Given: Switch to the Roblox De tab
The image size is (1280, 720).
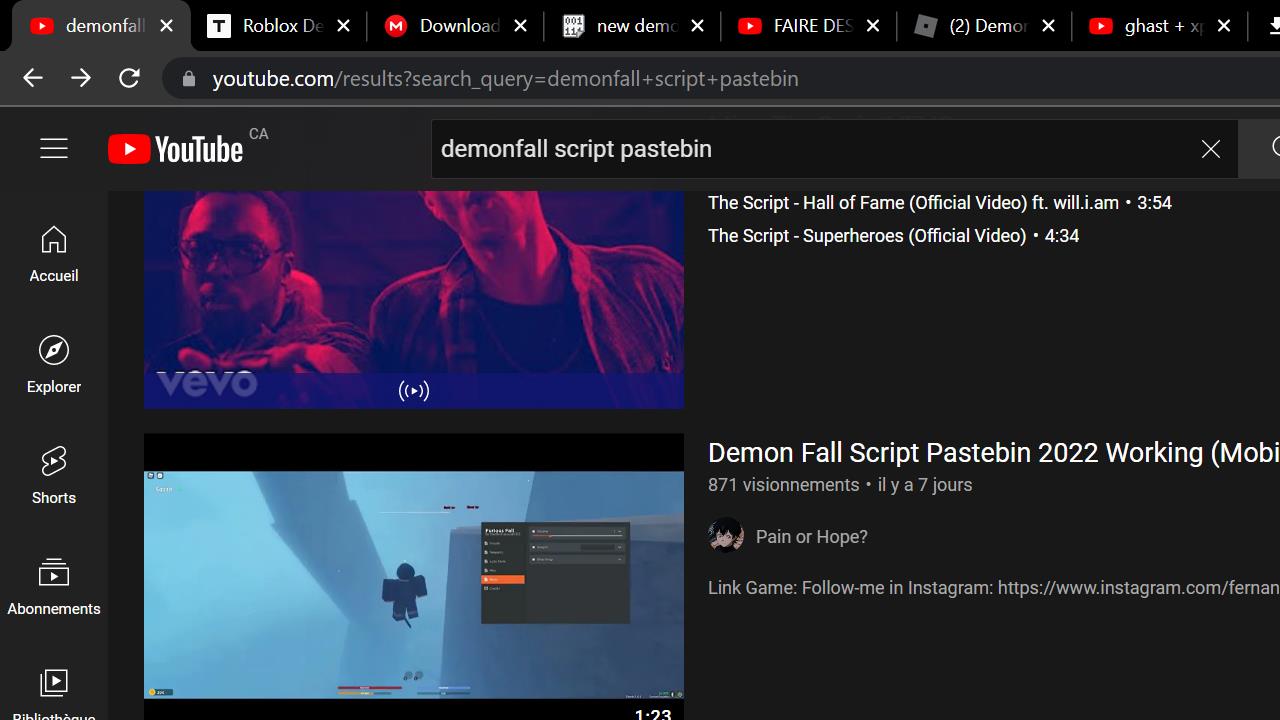Looking at the screenshot, I should coord(270,26).
